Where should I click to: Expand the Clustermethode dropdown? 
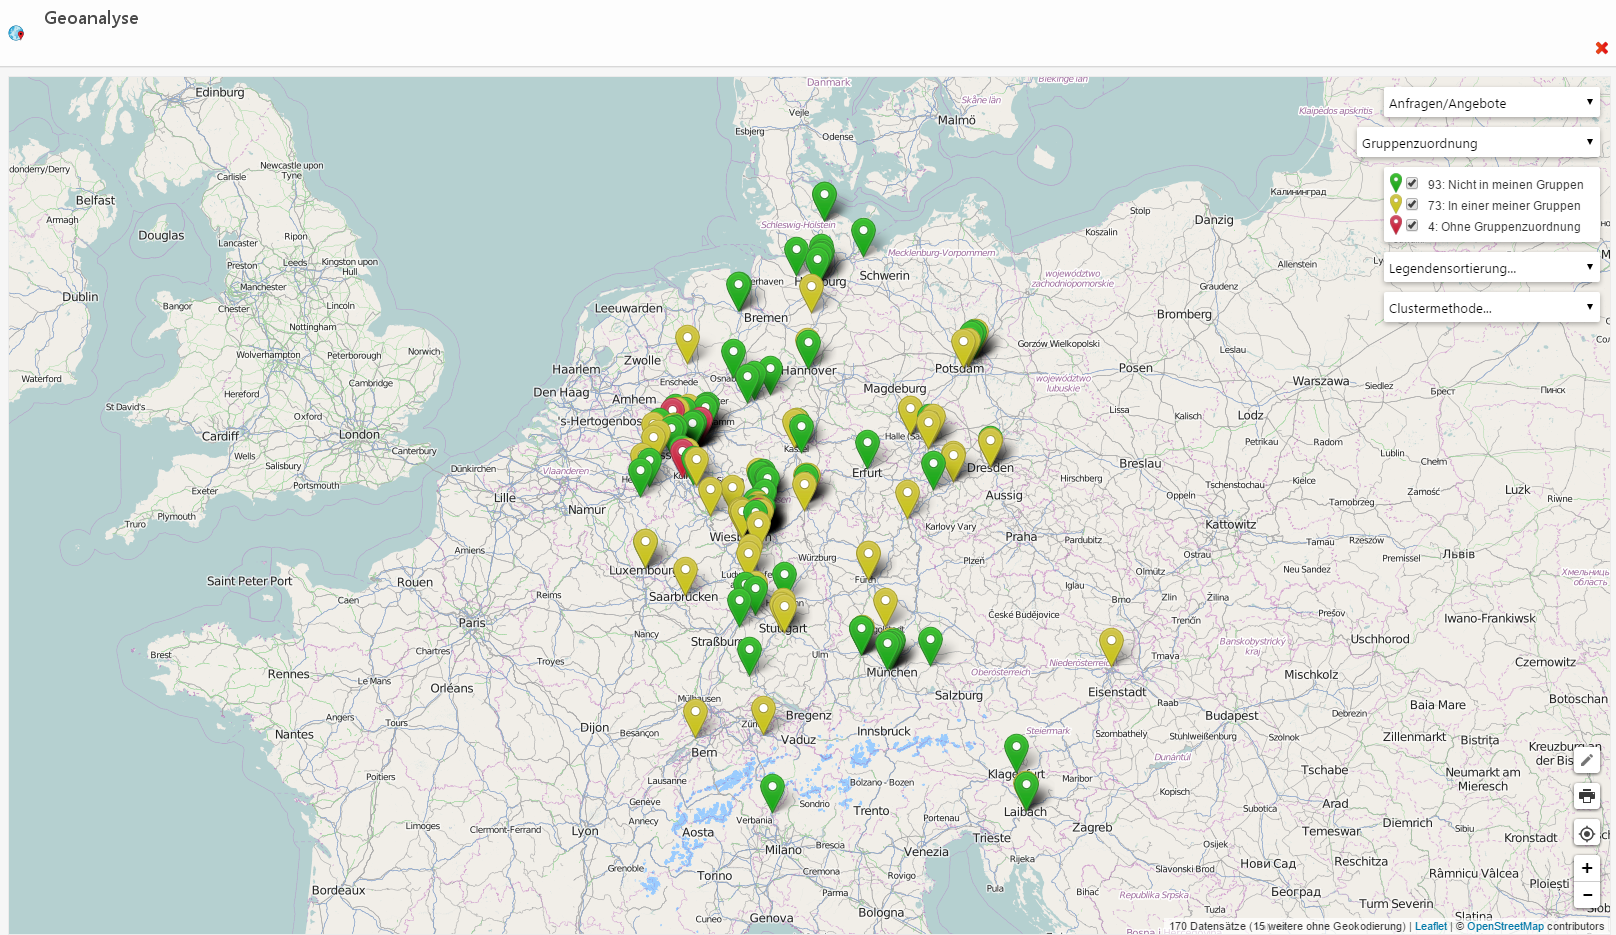(x=1491, y=308)
